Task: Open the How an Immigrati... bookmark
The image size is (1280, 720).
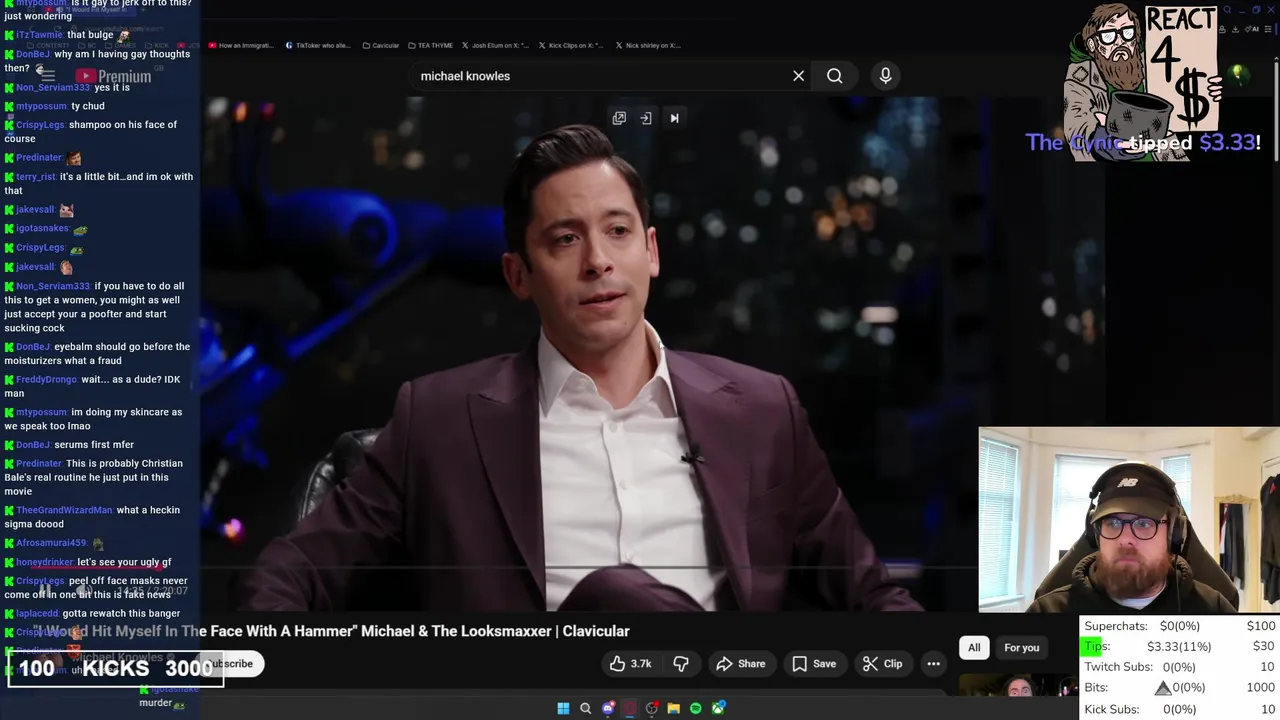Action: pos(240,45)
